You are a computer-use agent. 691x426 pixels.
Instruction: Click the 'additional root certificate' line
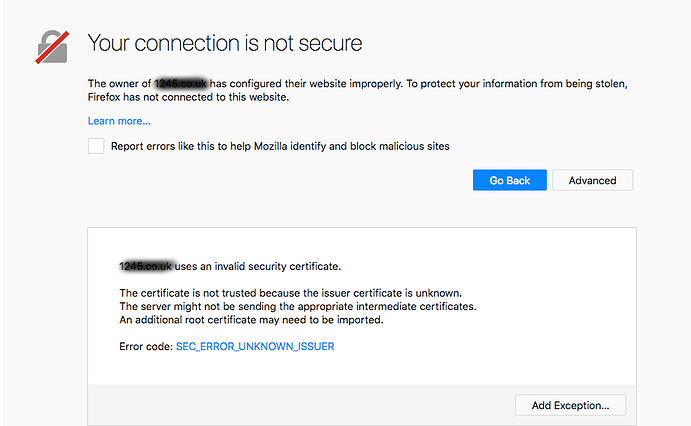[x=251, y=320]
